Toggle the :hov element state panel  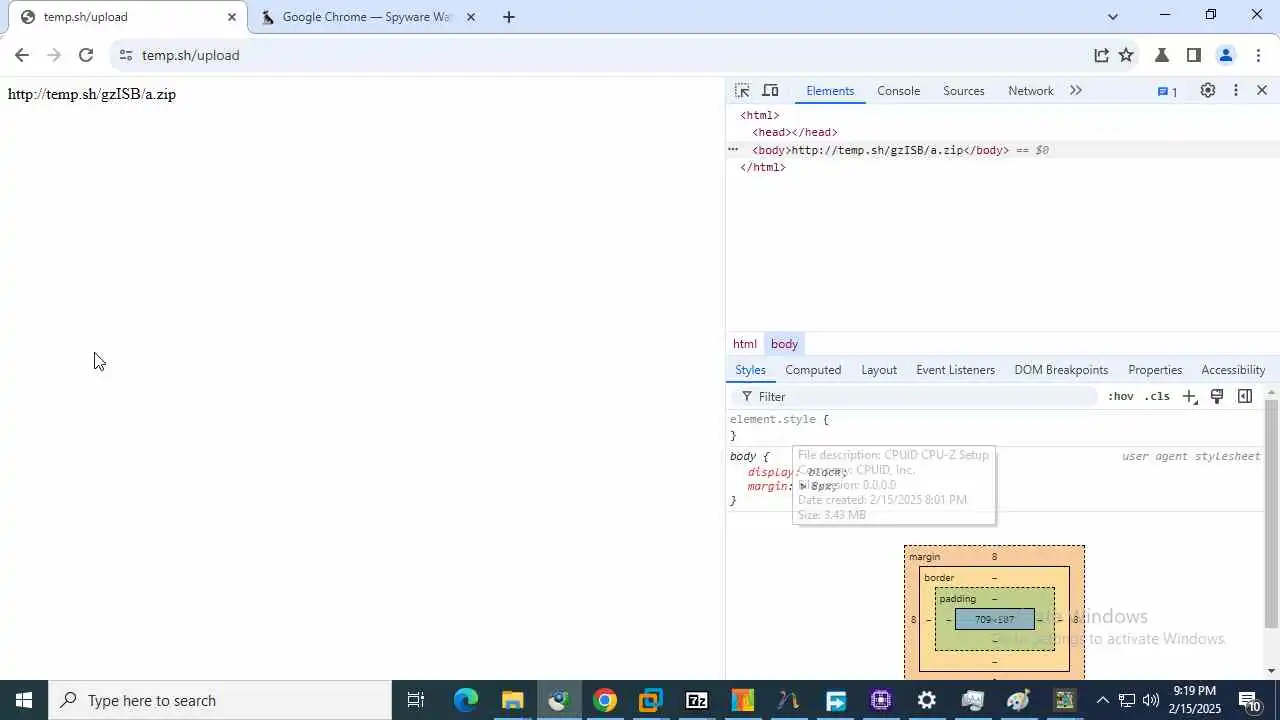[x=1120, y=397]
